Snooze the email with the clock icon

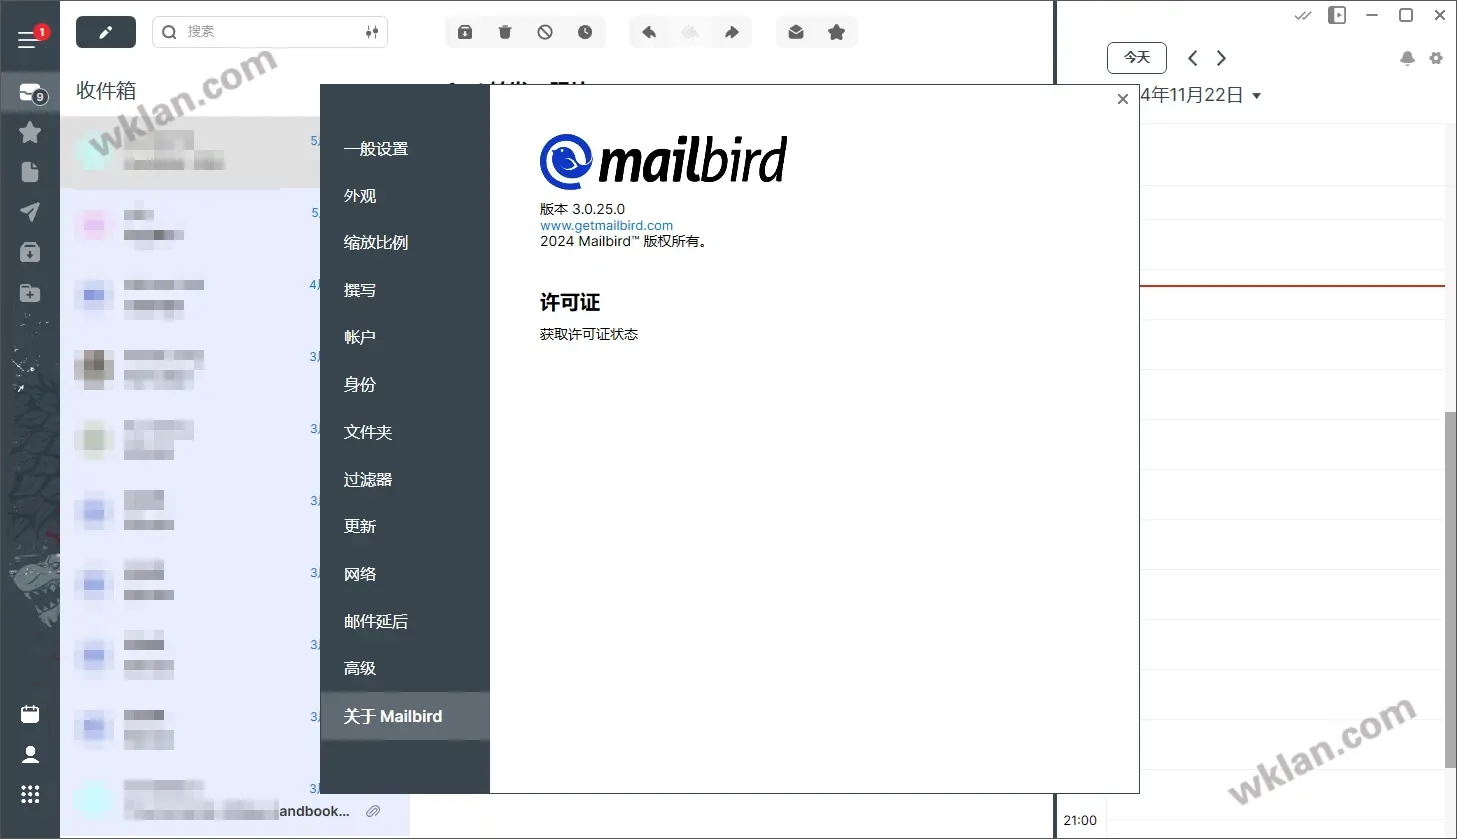tap(585, 32)
